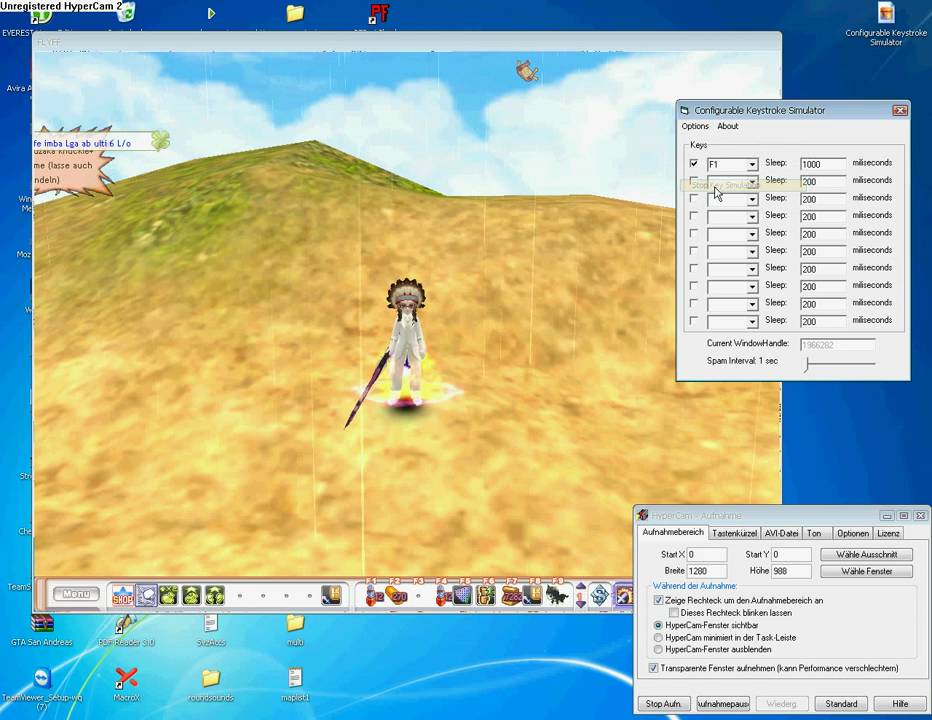The image size is (932, 720).
Task: Click the blue S icon in game toolbar
Action: click(600, 595)
